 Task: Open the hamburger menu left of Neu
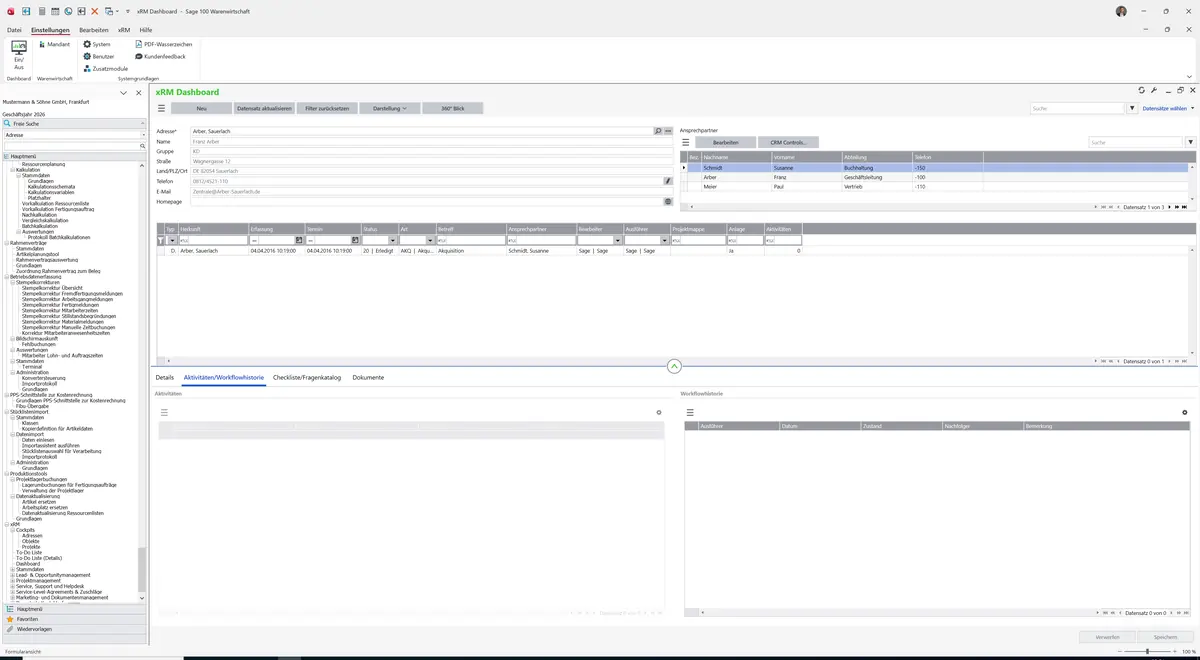tap(161, 108)
